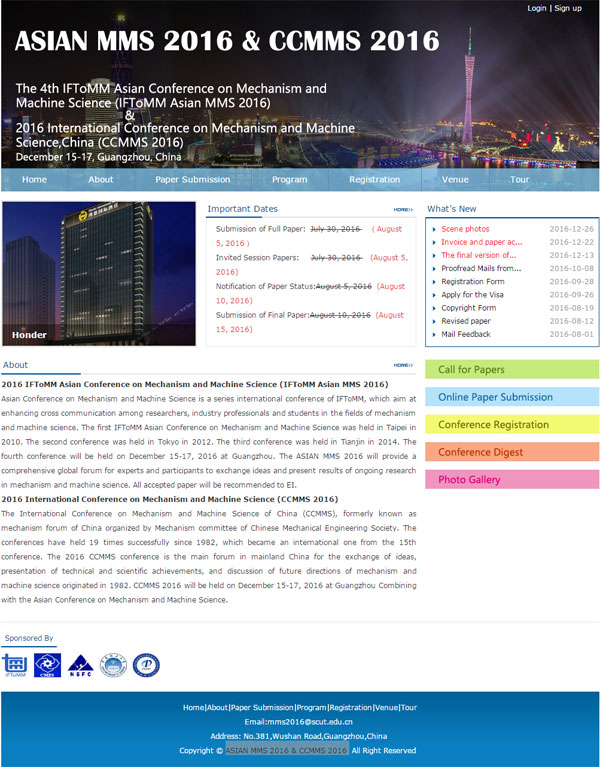Open the pink Photo Gallery button
The height and width of the screenshot is (767, 600).
pos(511,480)
